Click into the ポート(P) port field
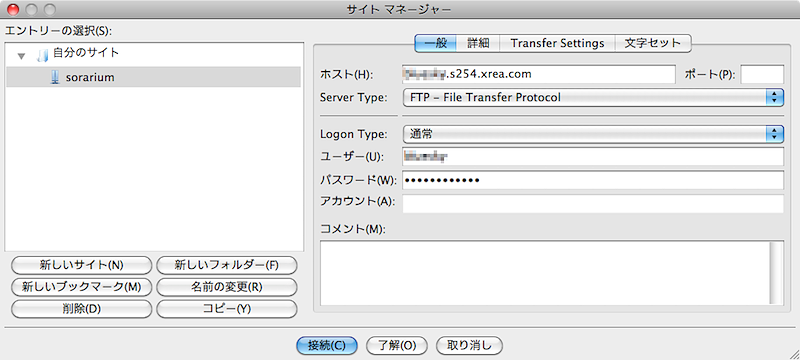 (x=762, y=74)
